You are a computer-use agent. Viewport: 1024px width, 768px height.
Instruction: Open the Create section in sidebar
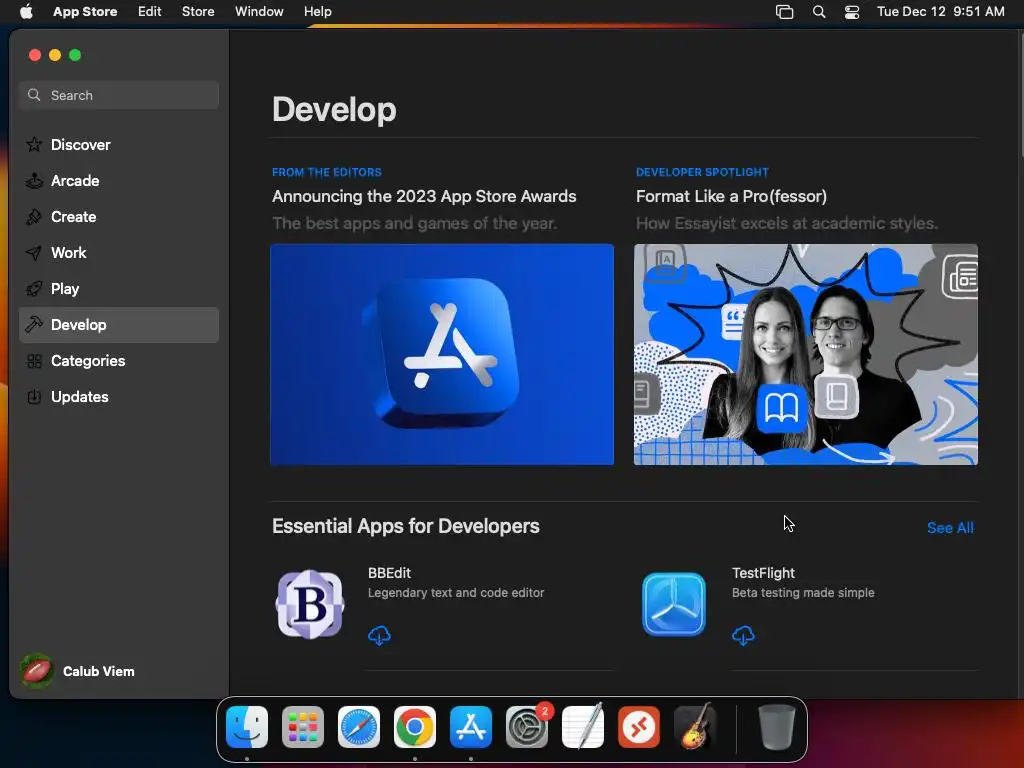119,217
